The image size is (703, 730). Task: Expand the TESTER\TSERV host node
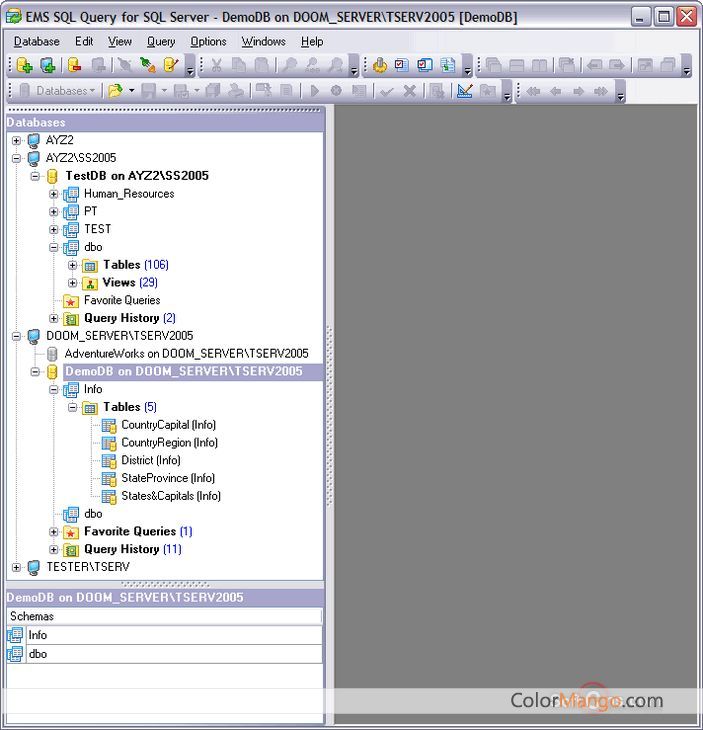(x=16, y=568)
